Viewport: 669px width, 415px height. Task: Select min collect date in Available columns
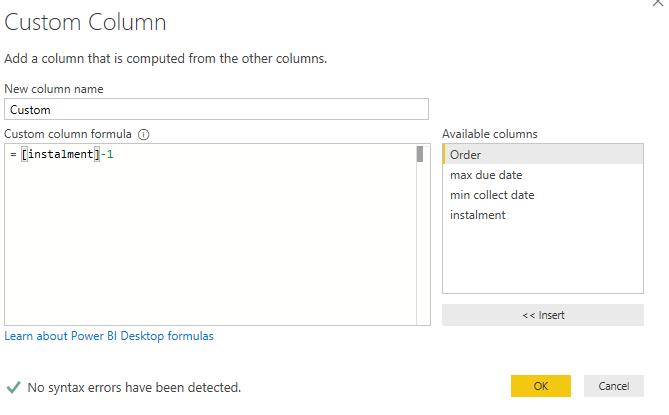click(x=543, y=195)
